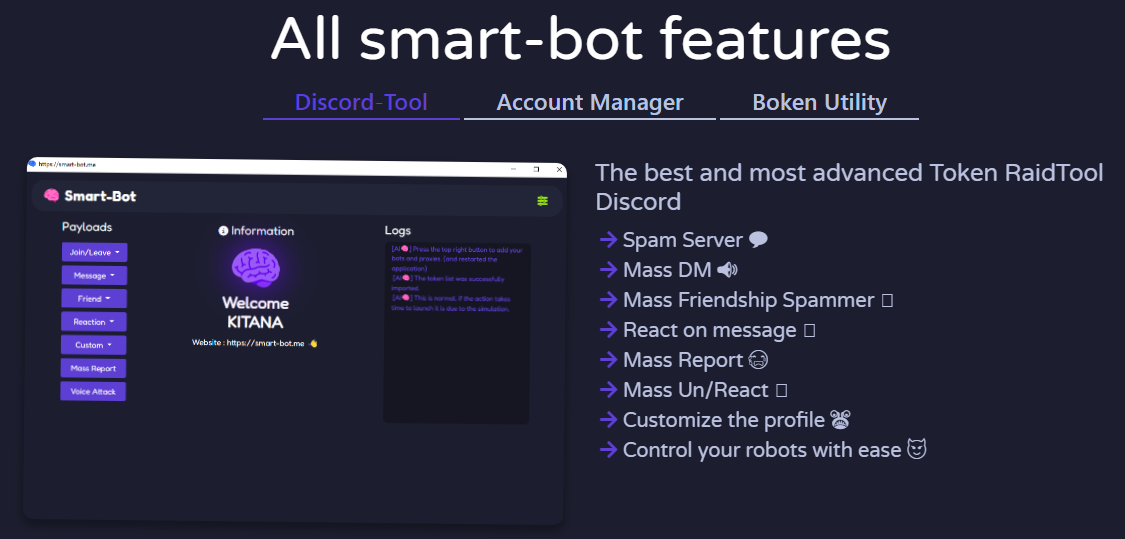Click the Information circle 'i' icon
This screenshot has height=539, width=1125.
[223, 231]
